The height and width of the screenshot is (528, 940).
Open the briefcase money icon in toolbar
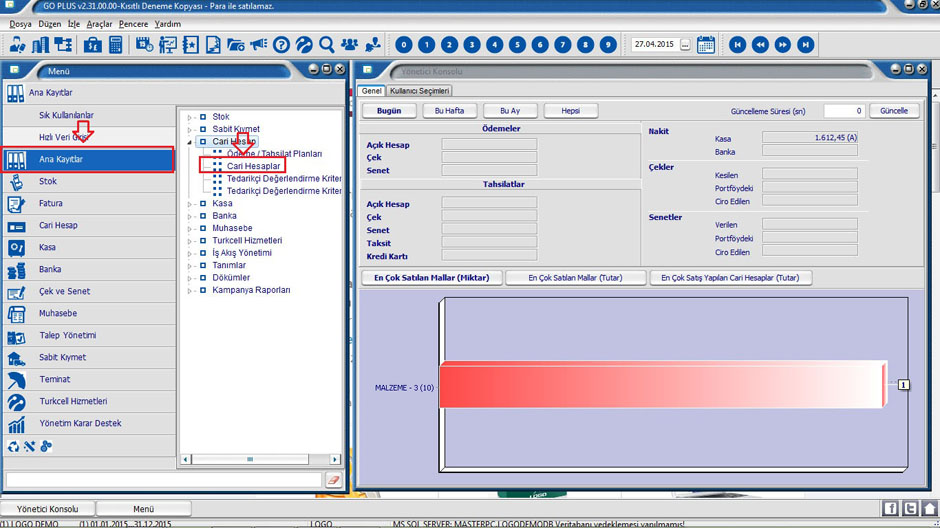click(92, 45)
